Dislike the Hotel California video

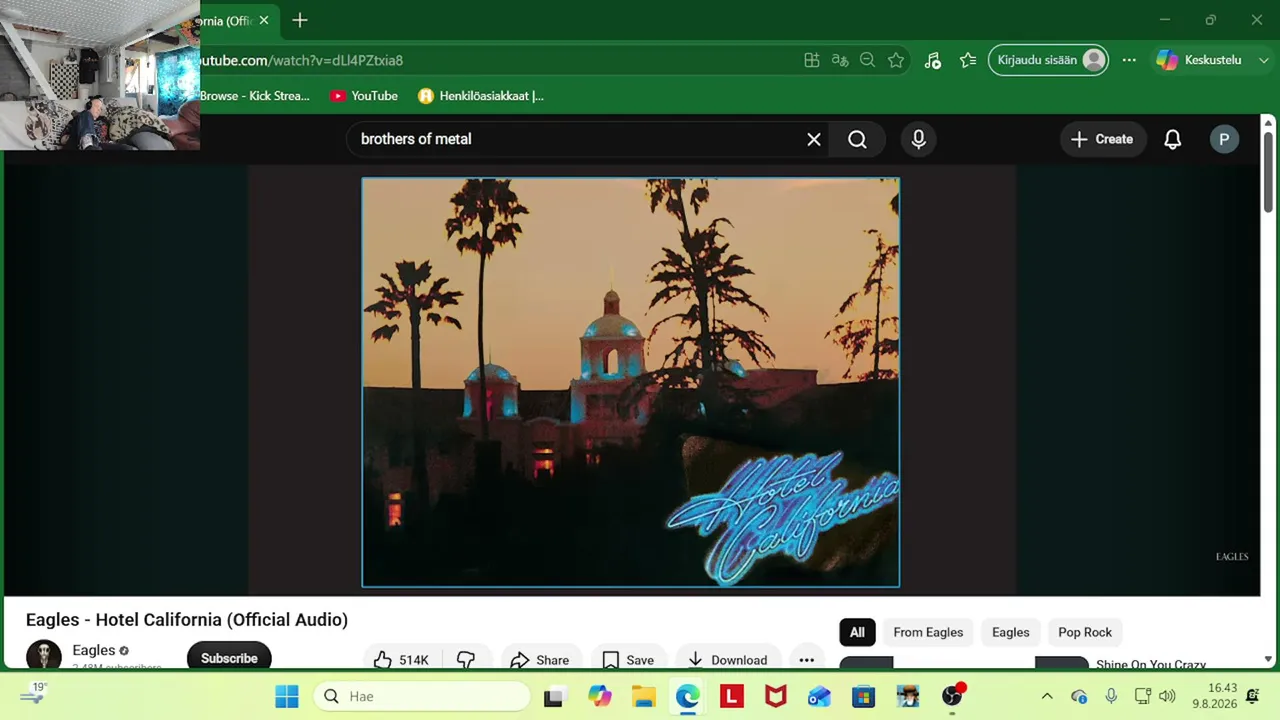466,659
